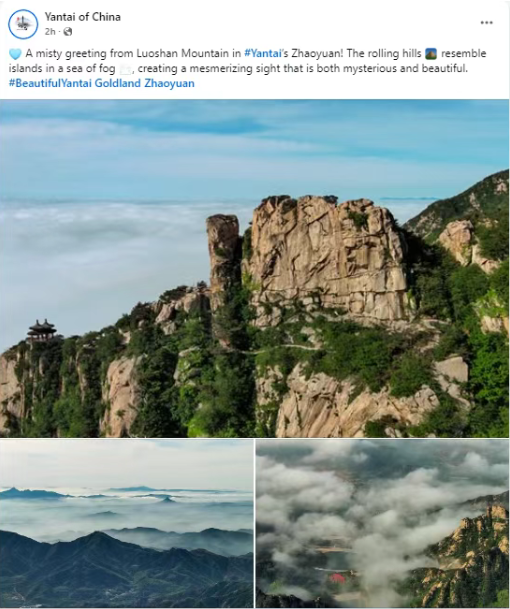Follow the #BeautifulYantai hashtag link
Viewport: 510px width, 609px height.
tap(50, 83)
